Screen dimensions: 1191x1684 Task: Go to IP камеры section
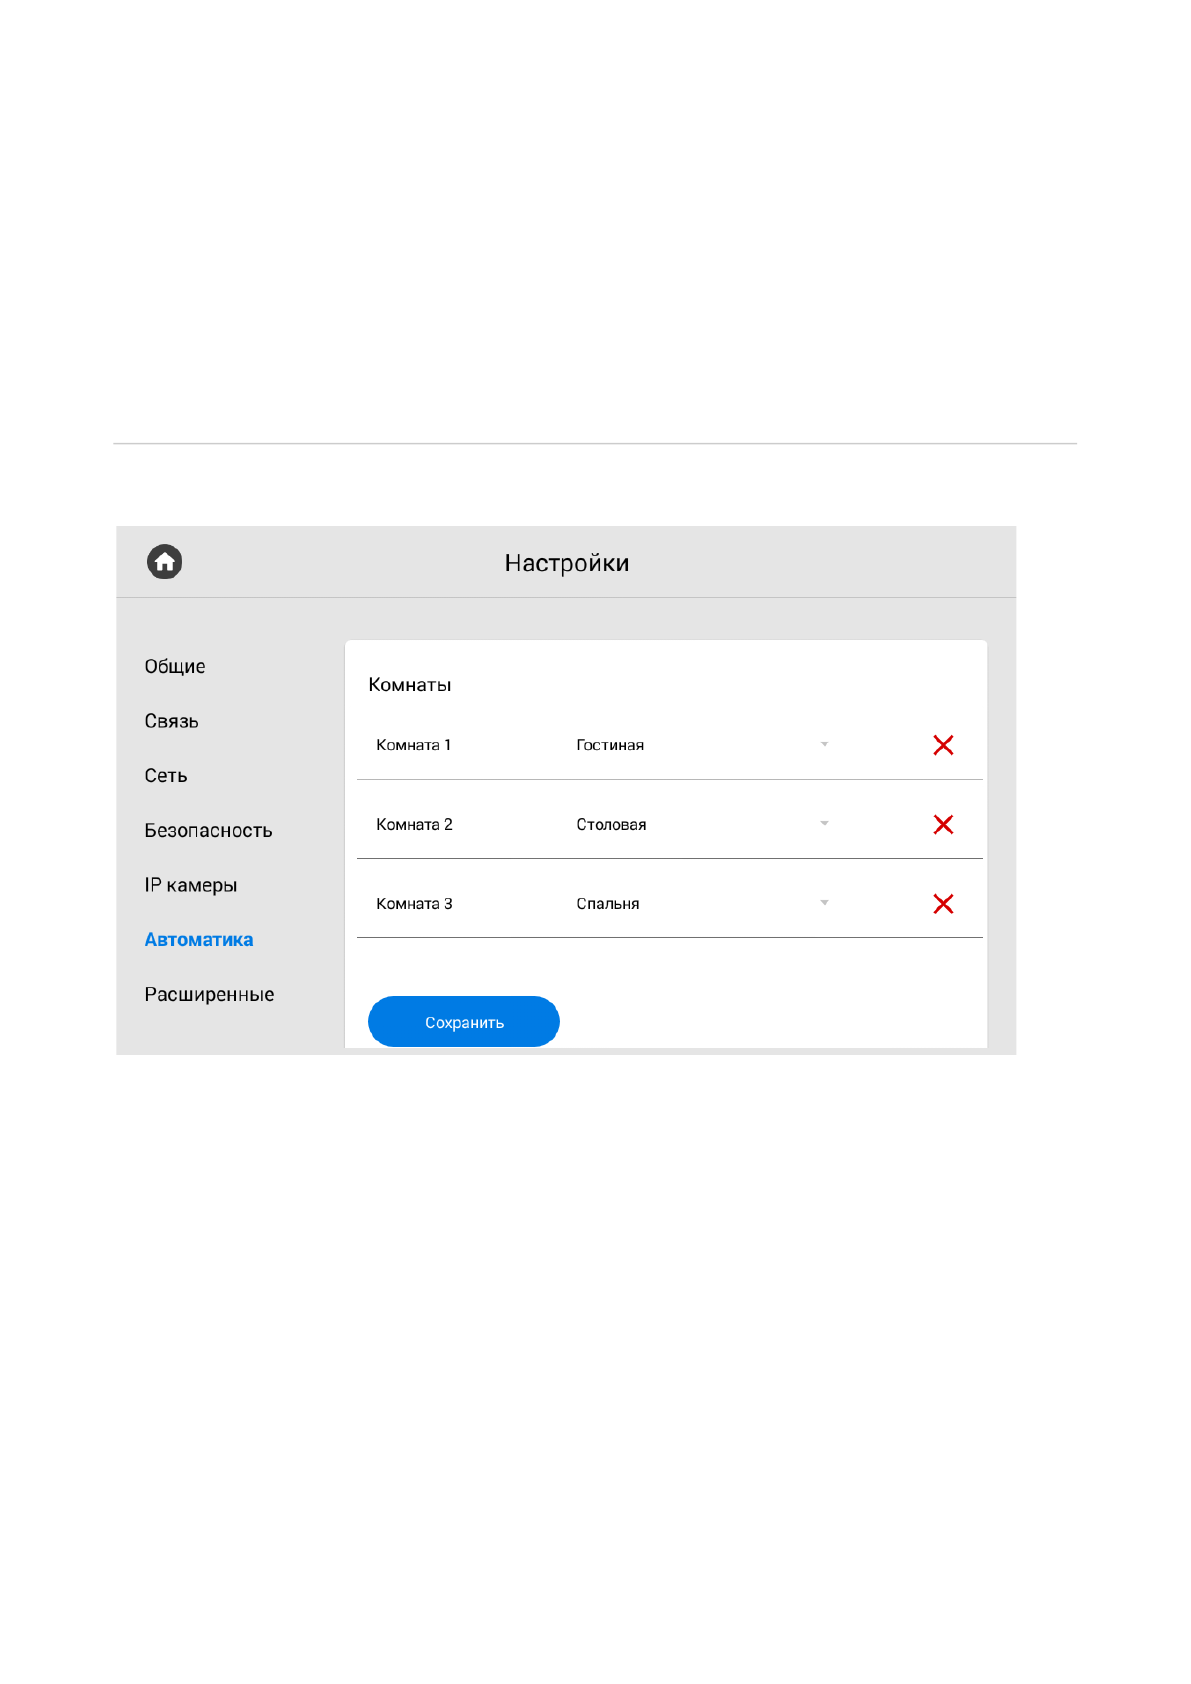coord(191,885)
